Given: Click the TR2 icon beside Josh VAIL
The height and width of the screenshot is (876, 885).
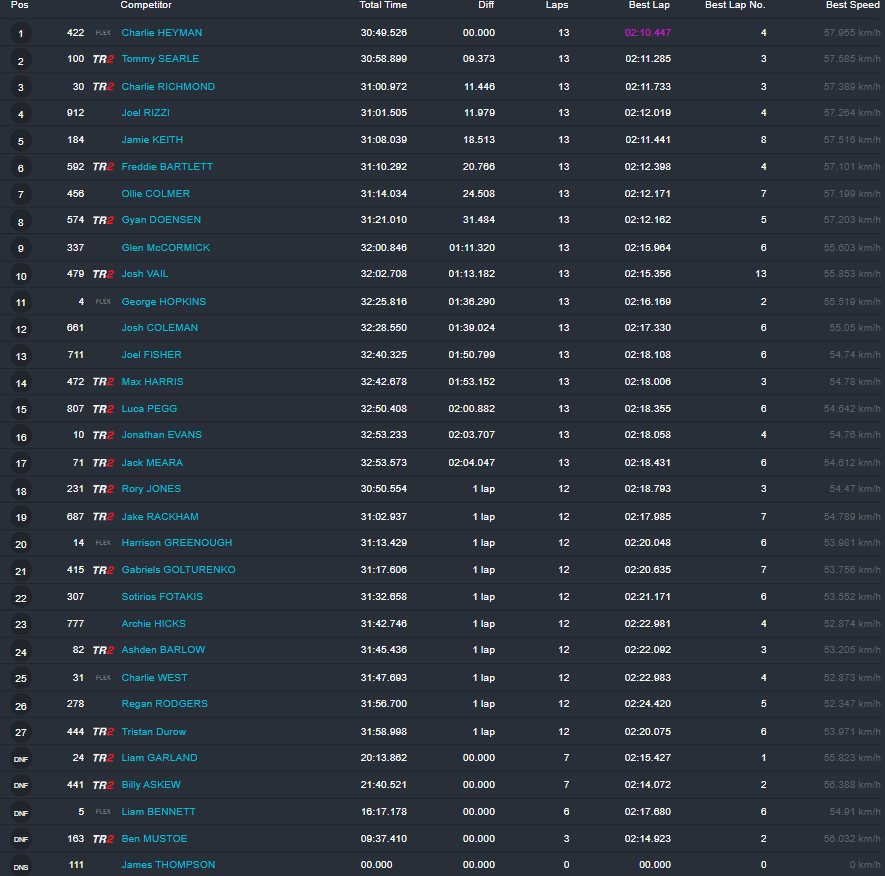Looking at the screenshot, I should tap(103, 274).
